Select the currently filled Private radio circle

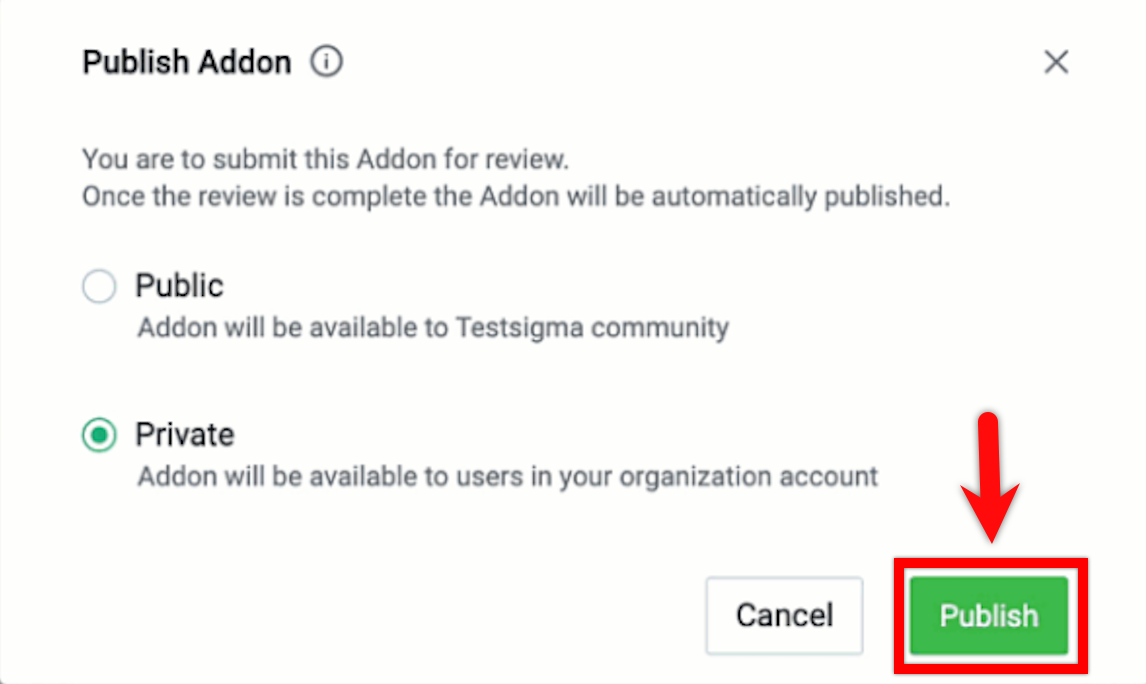pos(98,435)
